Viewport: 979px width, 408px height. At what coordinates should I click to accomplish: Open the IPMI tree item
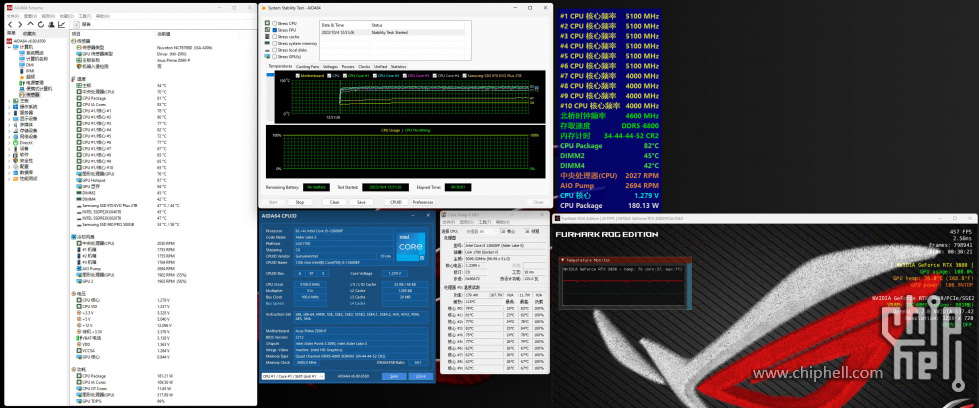click(27, 71)
